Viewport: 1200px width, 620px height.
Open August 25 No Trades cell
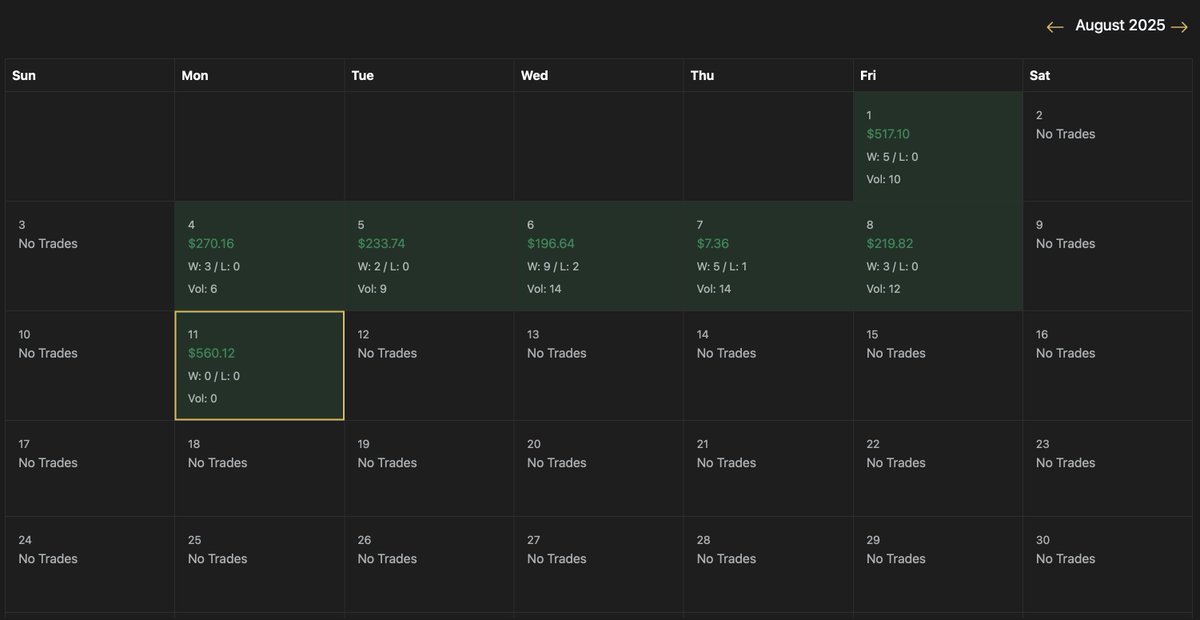[x=260, y=565]
